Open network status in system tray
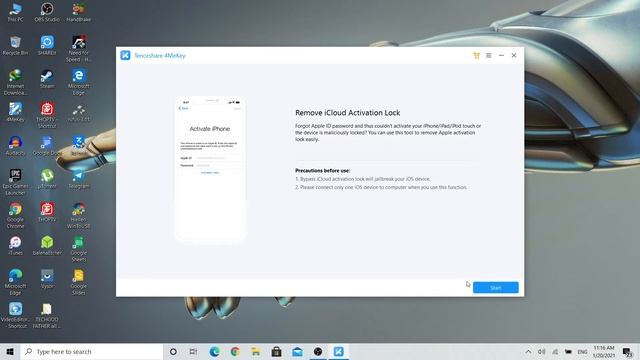Viewport: 640px width, 360px height. [x=555, y=351]
